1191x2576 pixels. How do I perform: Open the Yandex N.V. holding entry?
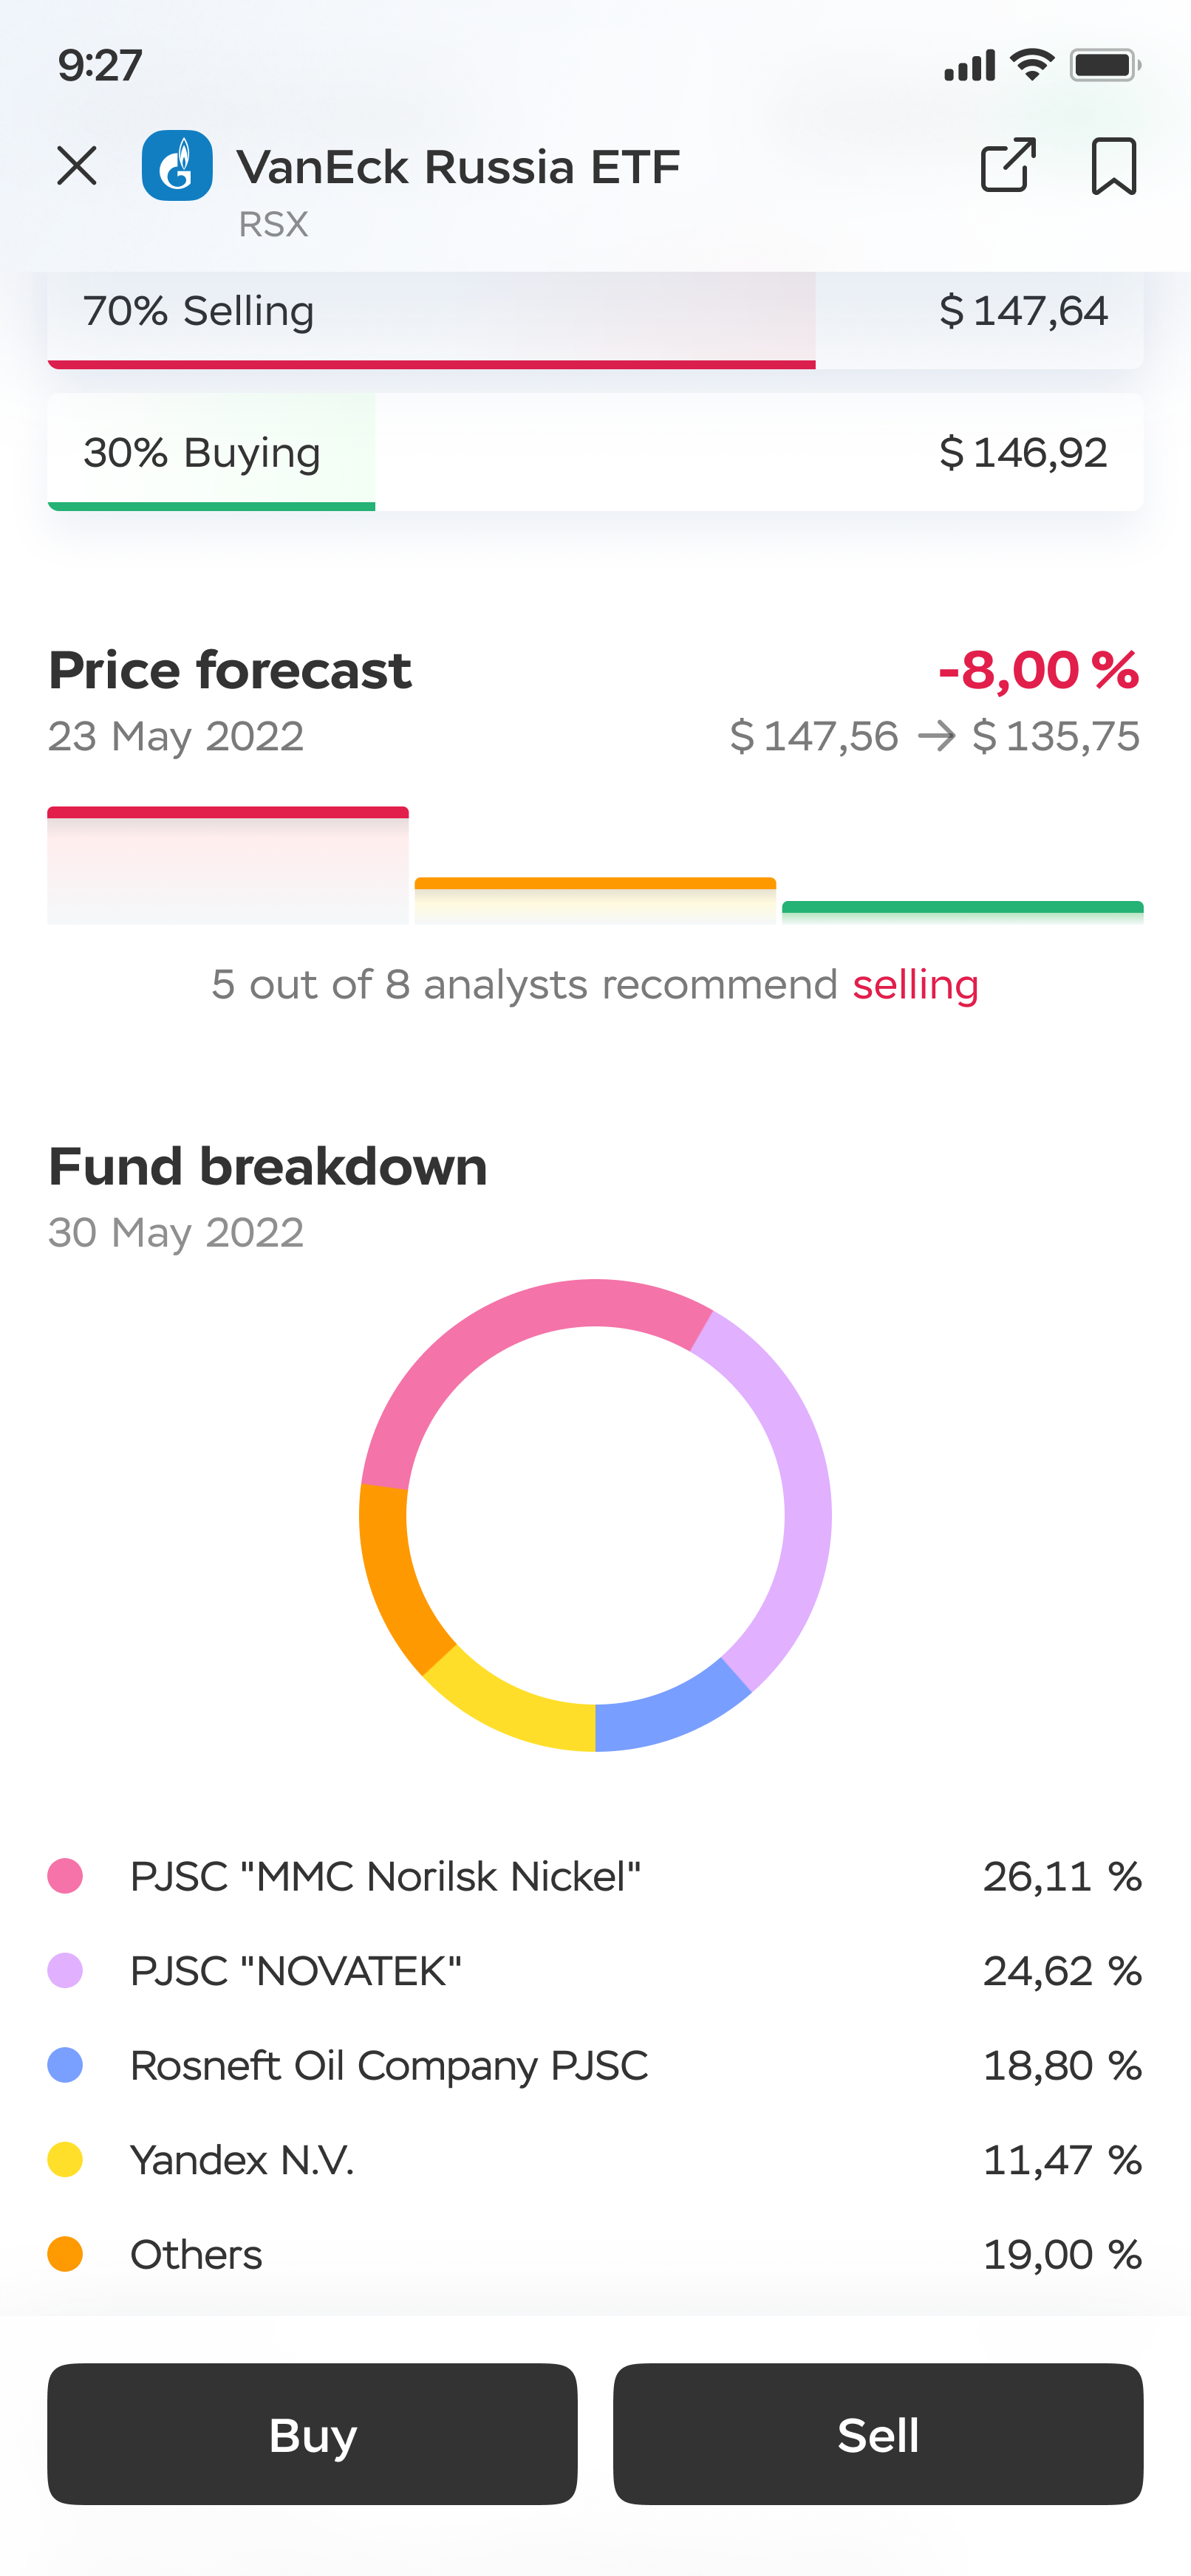click(x=595, y=2160)
